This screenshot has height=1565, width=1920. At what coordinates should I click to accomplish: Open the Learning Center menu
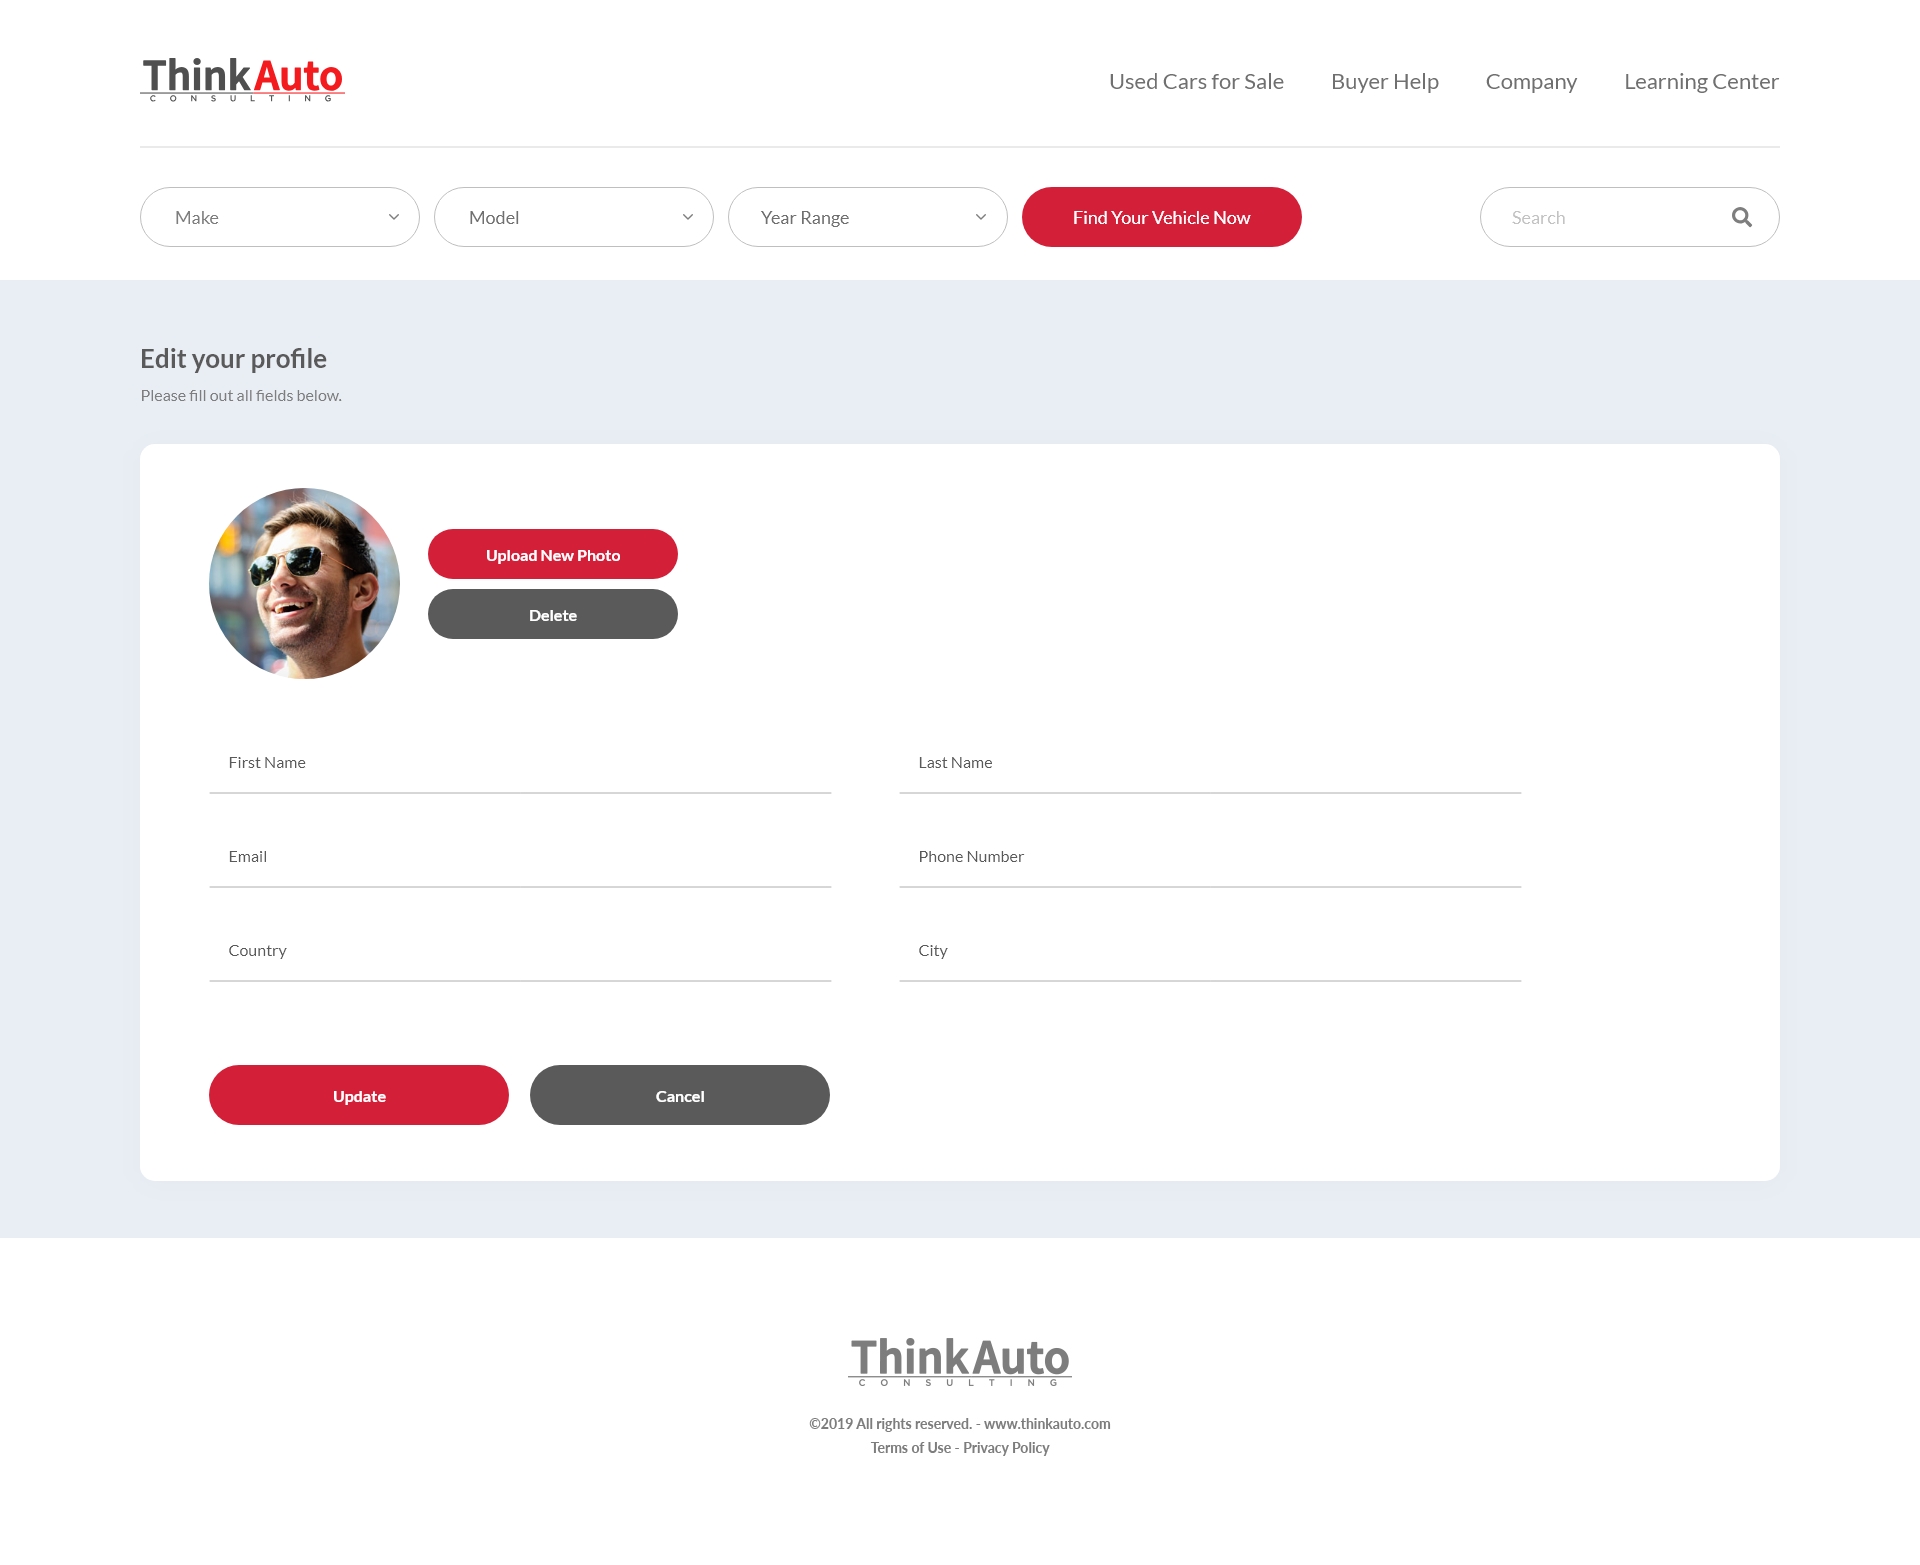(x=1701, y=81)
